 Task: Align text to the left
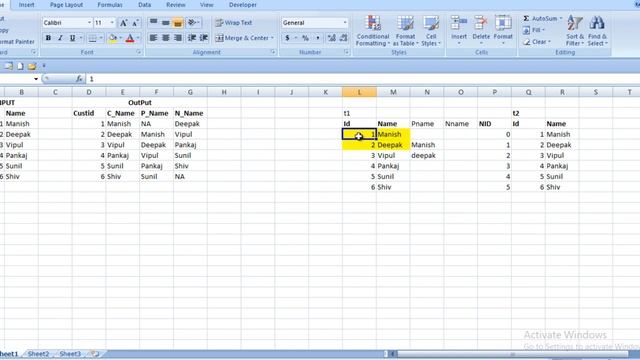tap(153, 38)
